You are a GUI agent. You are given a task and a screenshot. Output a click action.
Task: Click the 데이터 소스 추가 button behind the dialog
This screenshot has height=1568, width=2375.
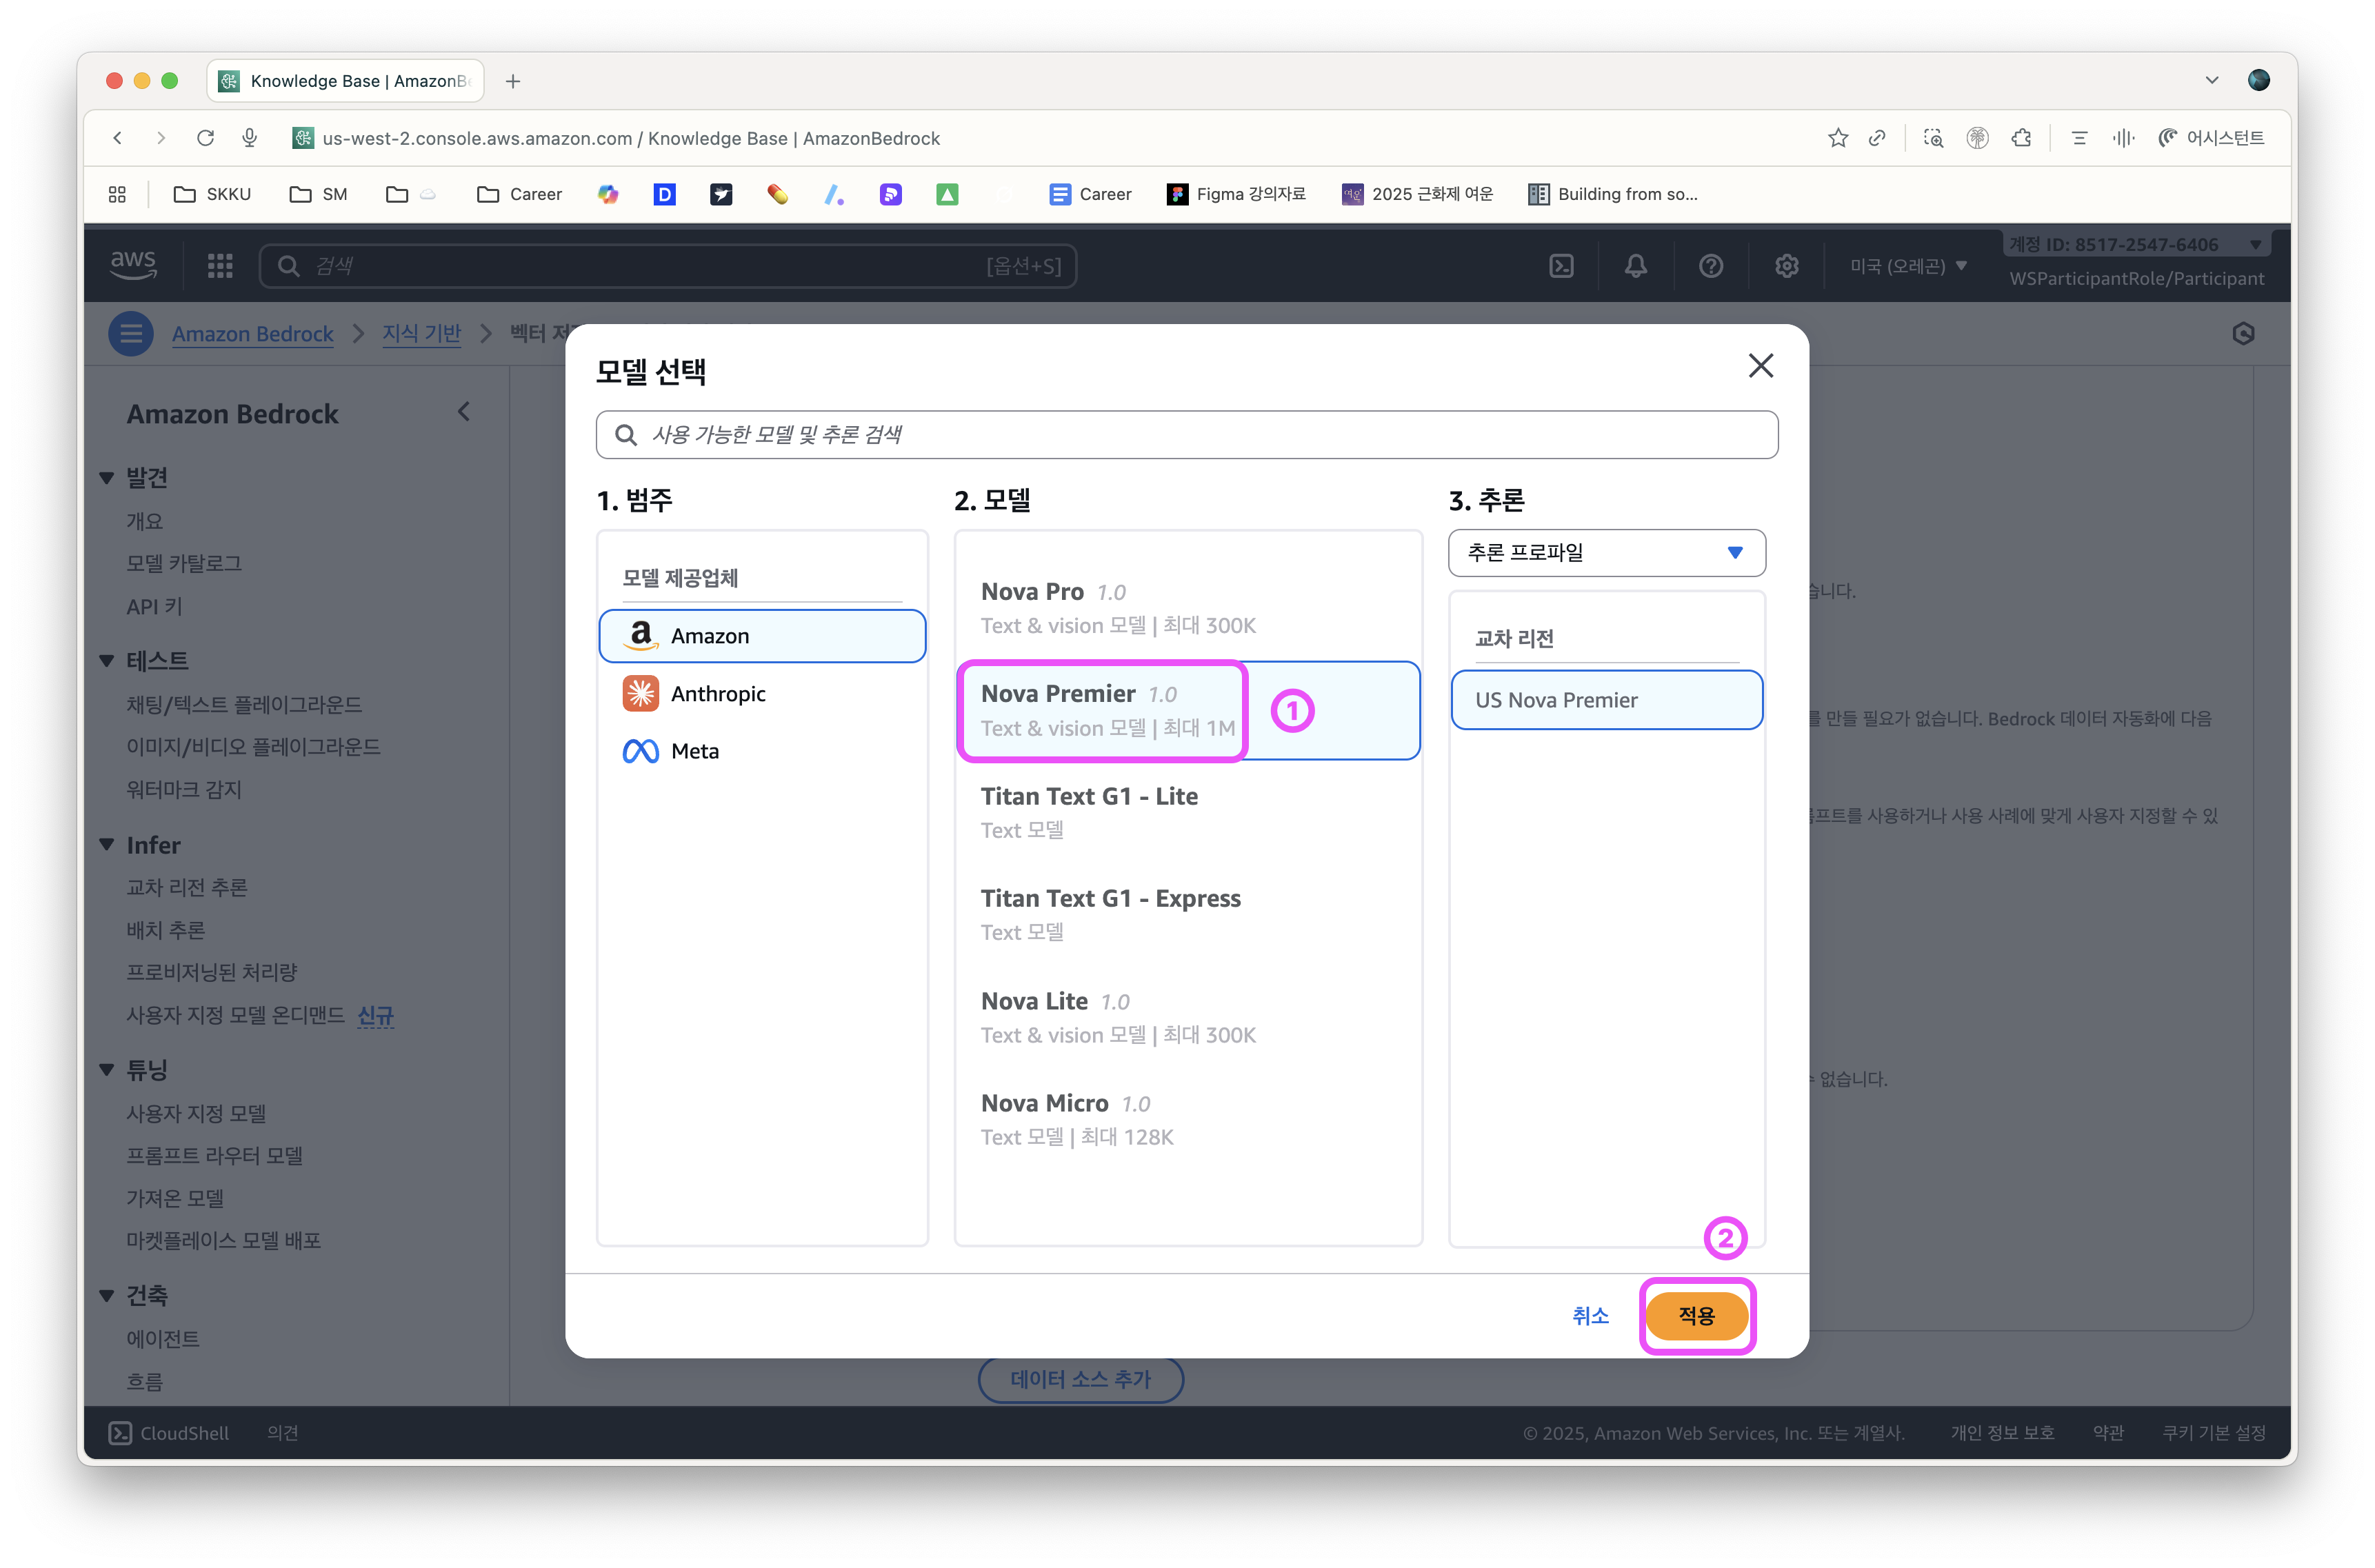[1081, 1379]
